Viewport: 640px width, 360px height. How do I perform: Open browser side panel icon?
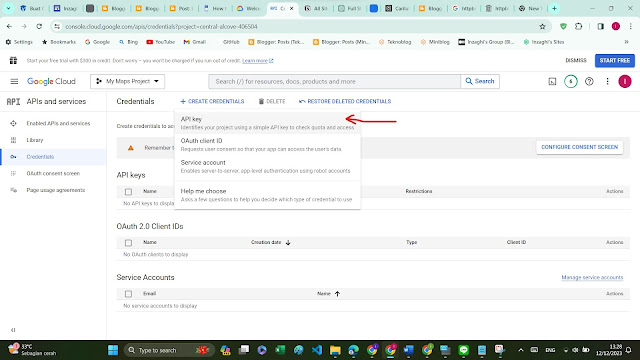click(x=600, y=27)
